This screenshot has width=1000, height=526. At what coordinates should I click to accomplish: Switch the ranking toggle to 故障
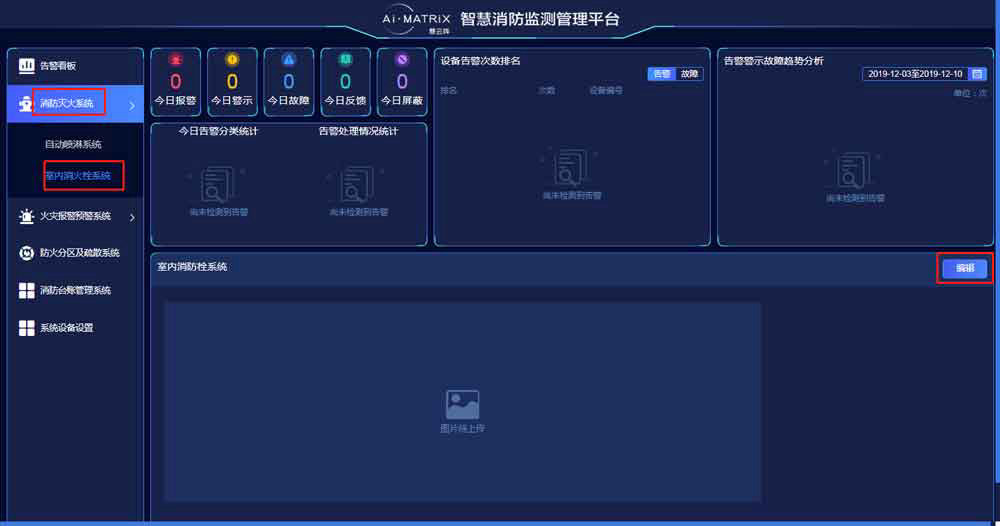(x=689, y=74)
